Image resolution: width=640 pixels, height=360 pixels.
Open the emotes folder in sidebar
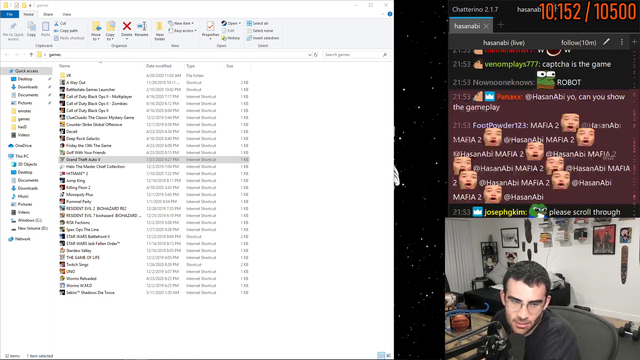coord(24,111)
